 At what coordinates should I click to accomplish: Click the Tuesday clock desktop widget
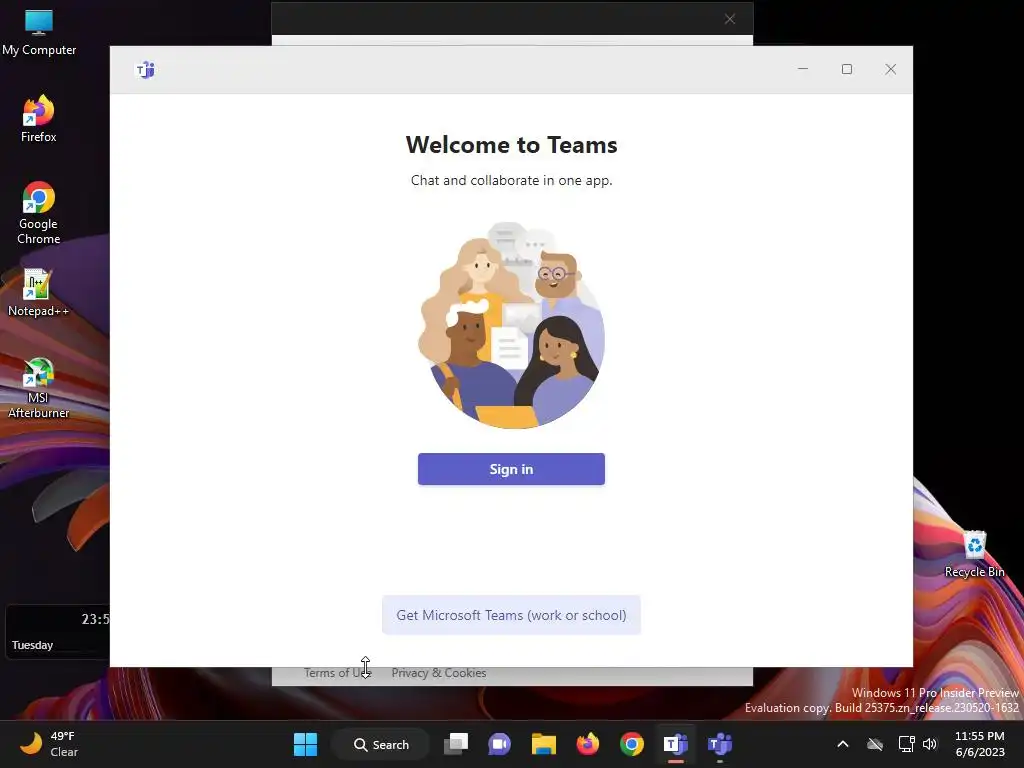pyautogui.click(x=57, y=632)
